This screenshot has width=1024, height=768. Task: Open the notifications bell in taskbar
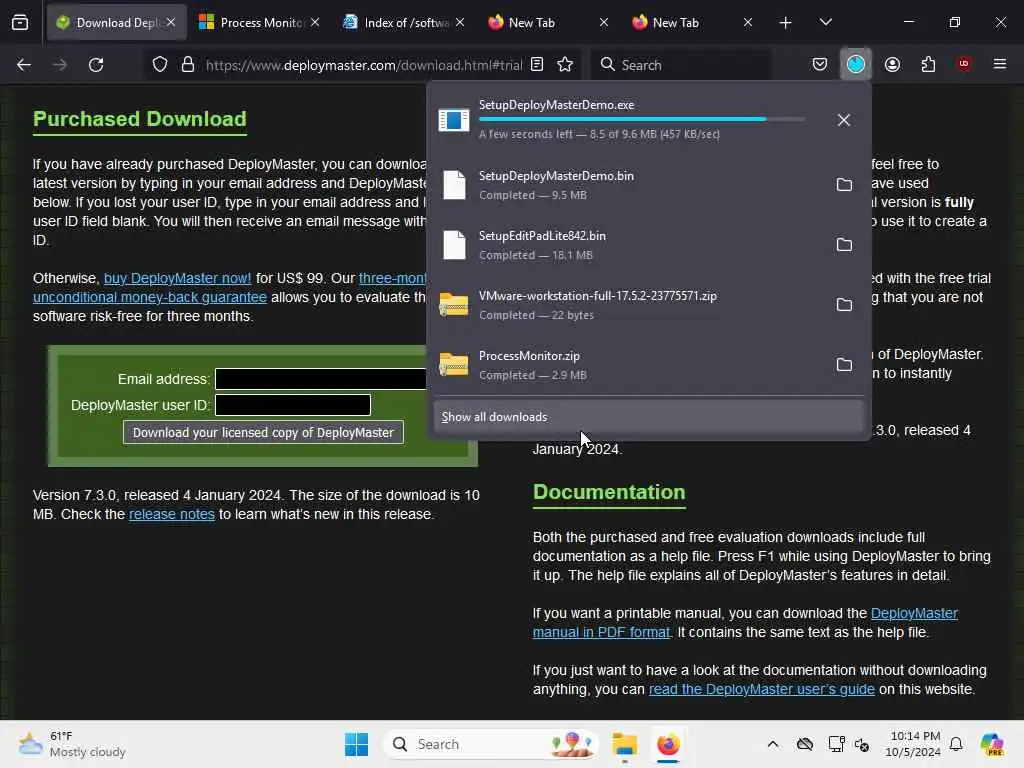click(956, 744)
